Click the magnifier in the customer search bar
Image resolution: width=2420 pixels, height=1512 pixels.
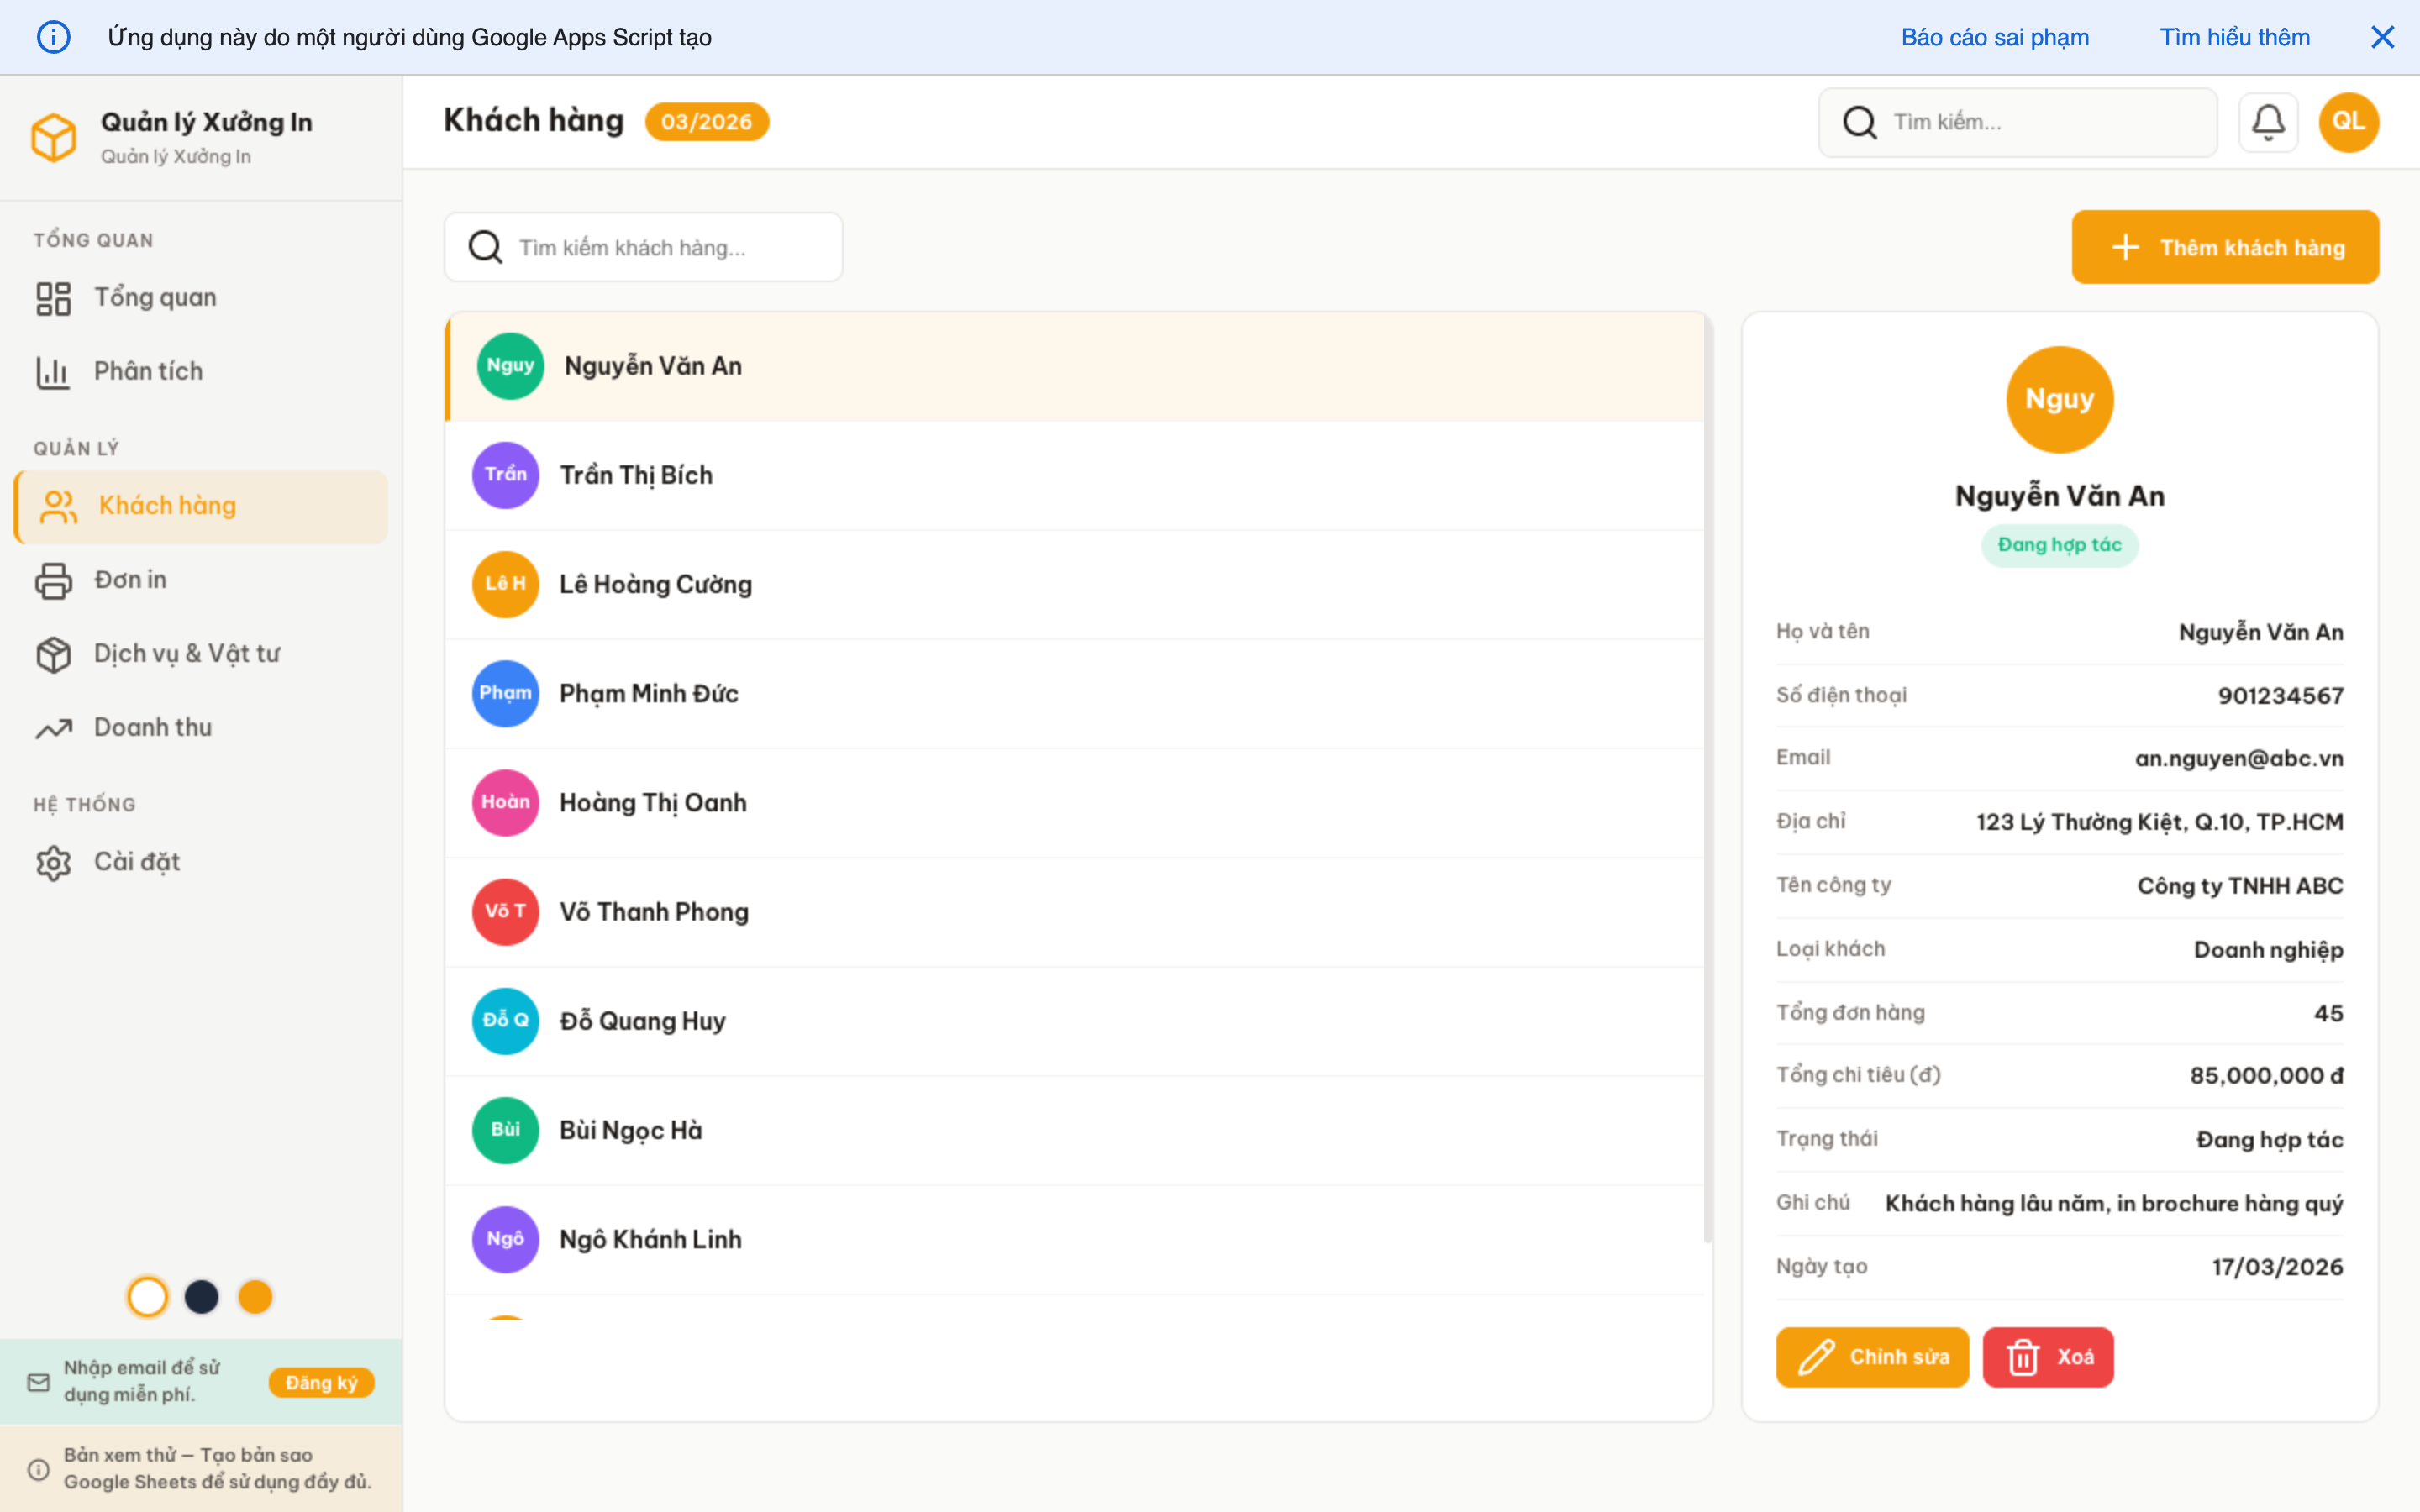click(x=484, y=246)
